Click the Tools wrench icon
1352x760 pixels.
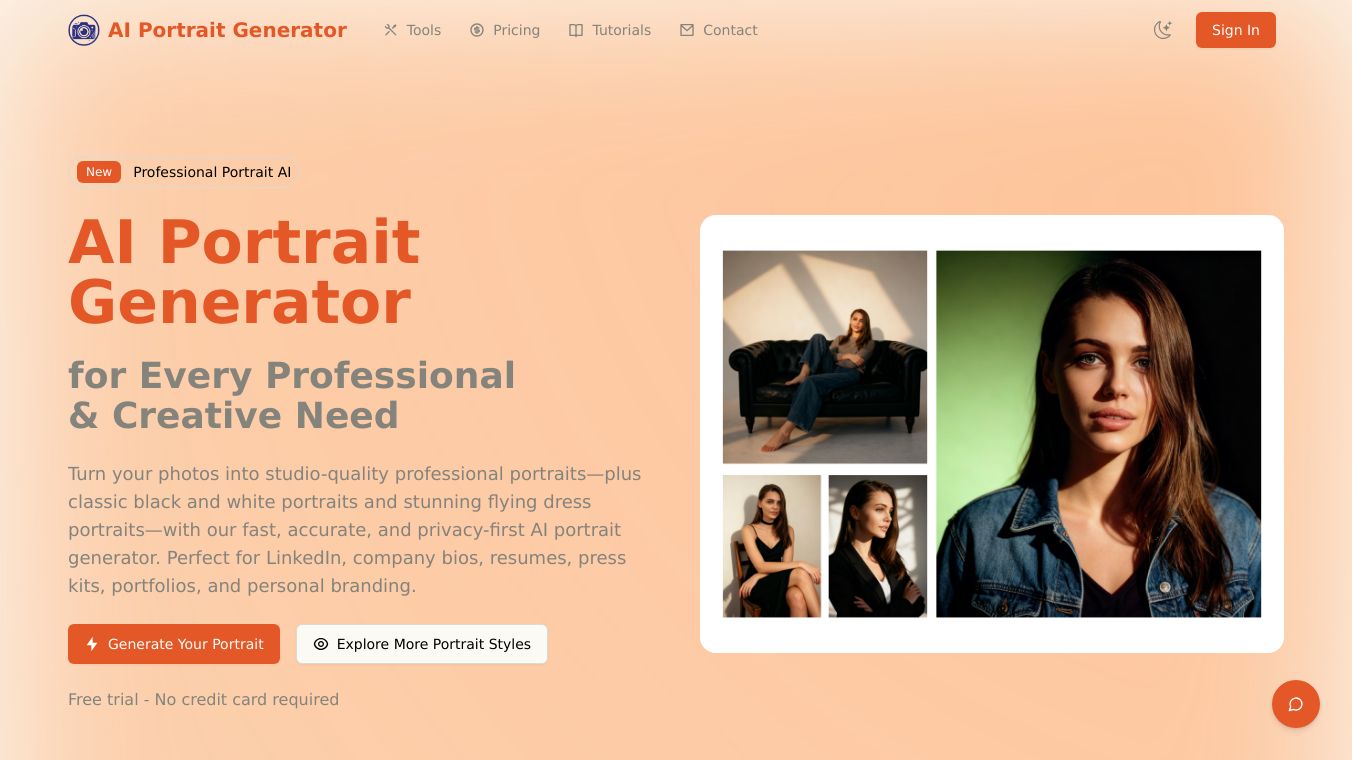391,30
